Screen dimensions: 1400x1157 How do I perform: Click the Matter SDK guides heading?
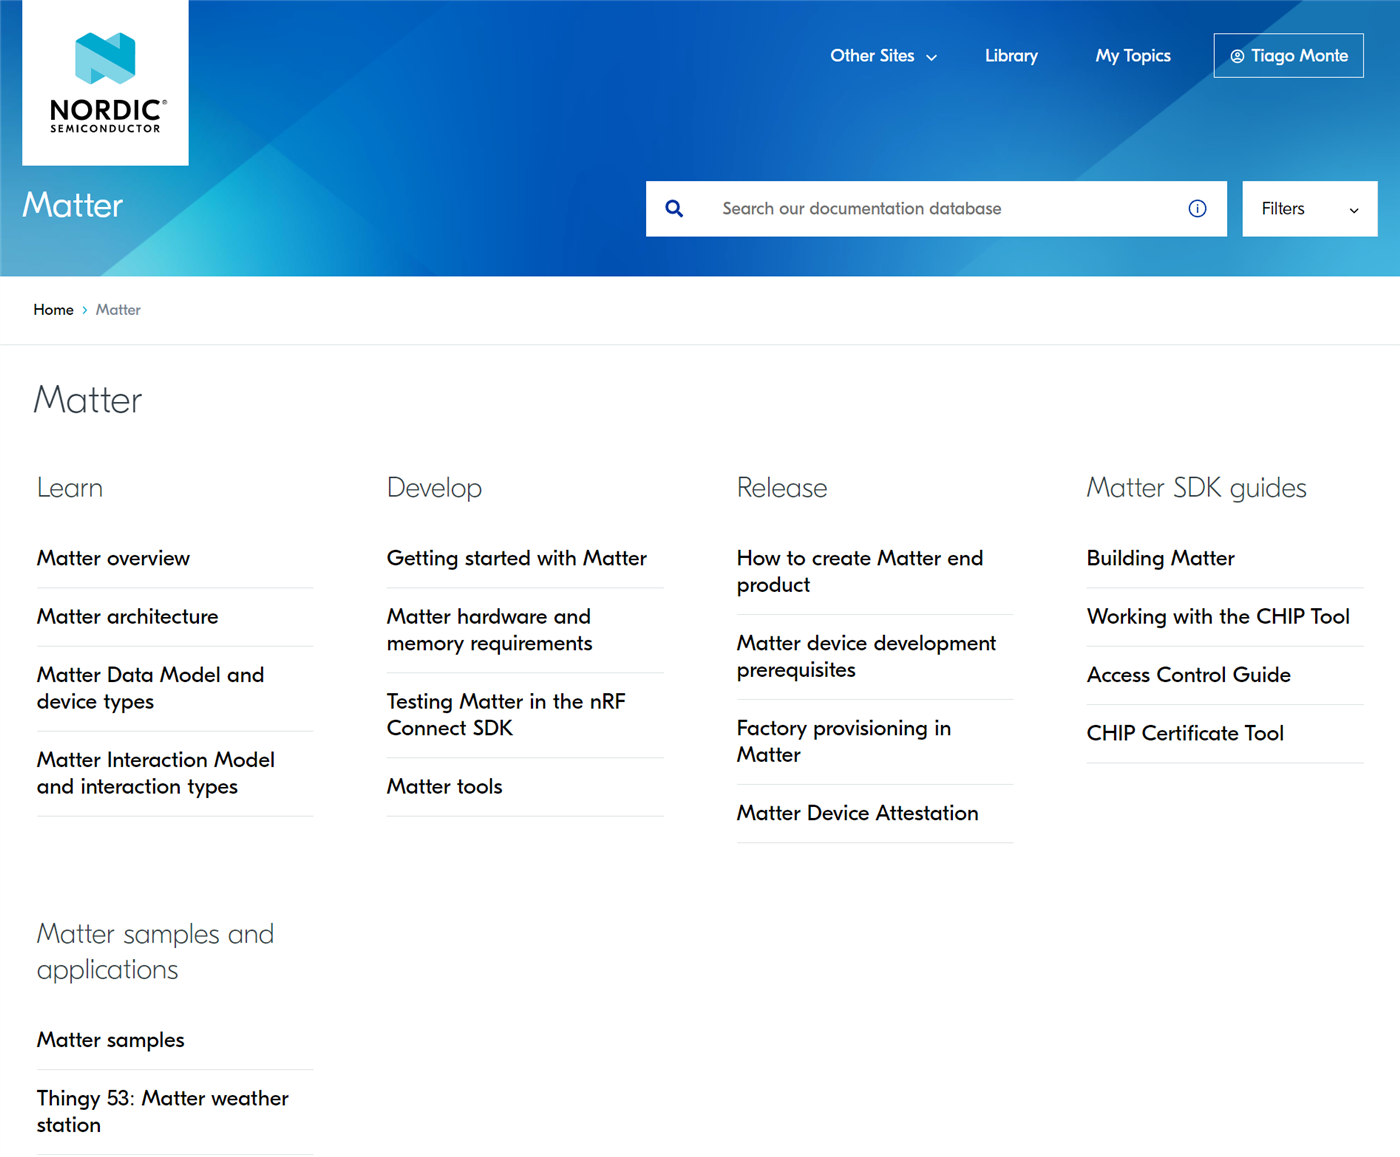click(1196, 488)
